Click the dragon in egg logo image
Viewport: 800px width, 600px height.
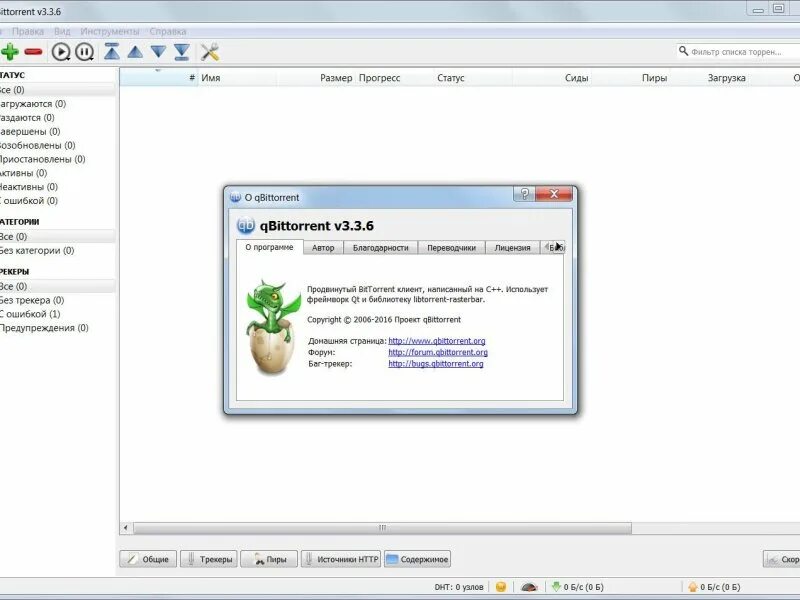(x=273, y=327)
